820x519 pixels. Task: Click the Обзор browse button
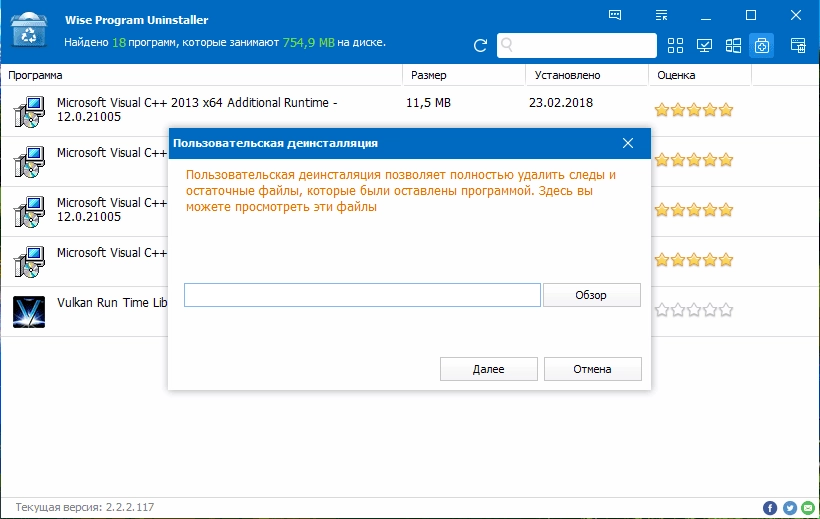tap(591, 295)
